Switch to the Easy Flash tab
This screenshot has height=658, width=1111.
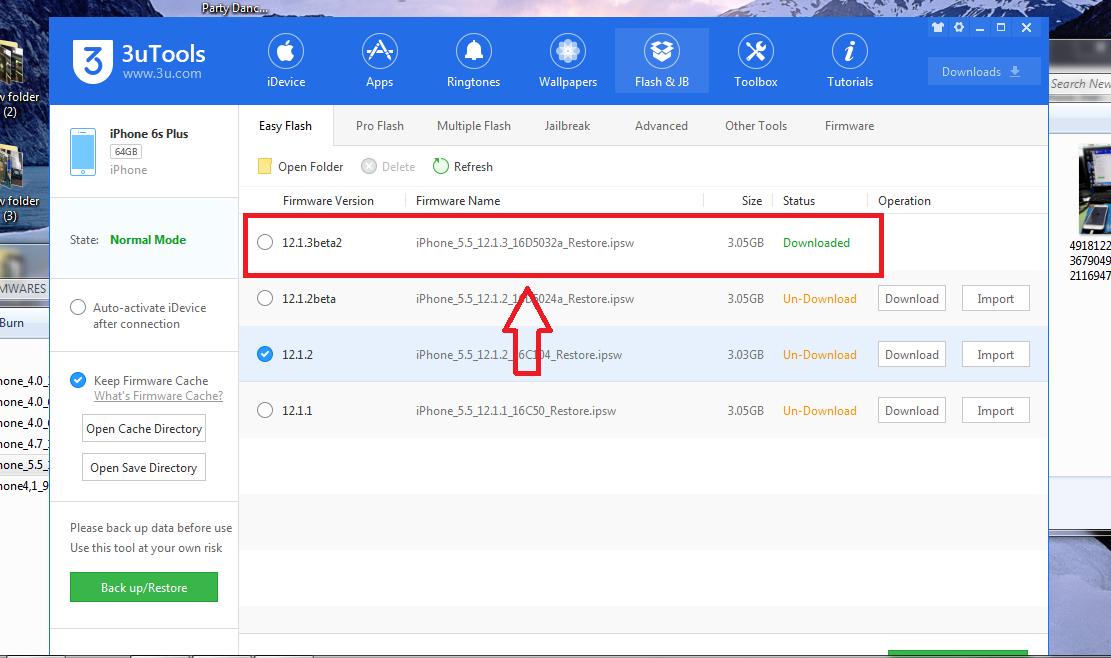(285, 125)
